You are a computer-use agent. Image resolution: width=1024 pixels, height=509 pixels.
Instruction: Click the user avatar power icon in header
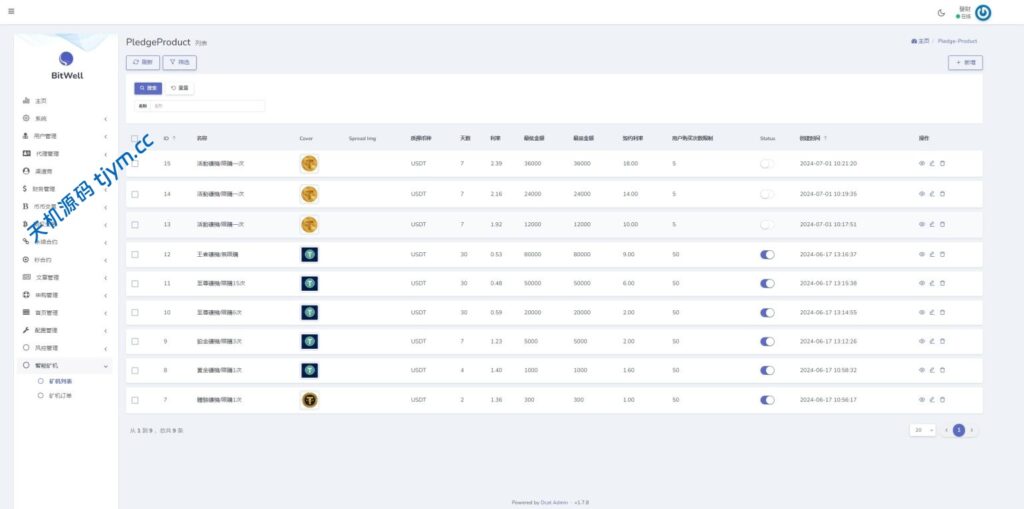coord(983,13)
